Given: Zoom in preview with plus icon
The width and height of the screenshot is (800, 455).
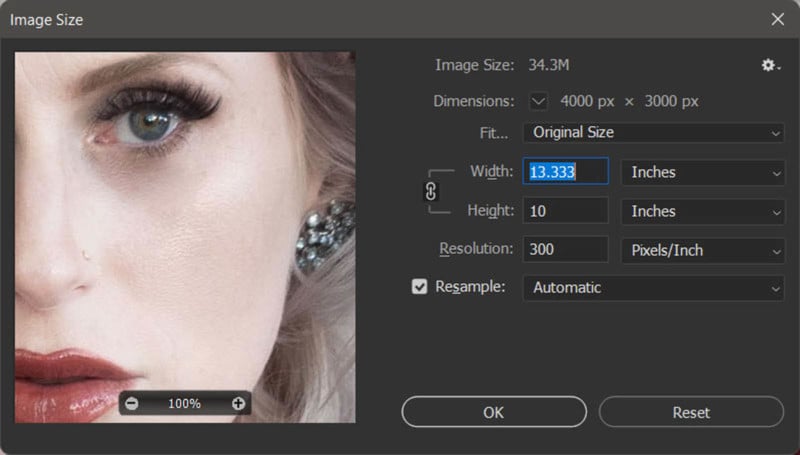Looking at the screenshot, I should pos(238,403).
